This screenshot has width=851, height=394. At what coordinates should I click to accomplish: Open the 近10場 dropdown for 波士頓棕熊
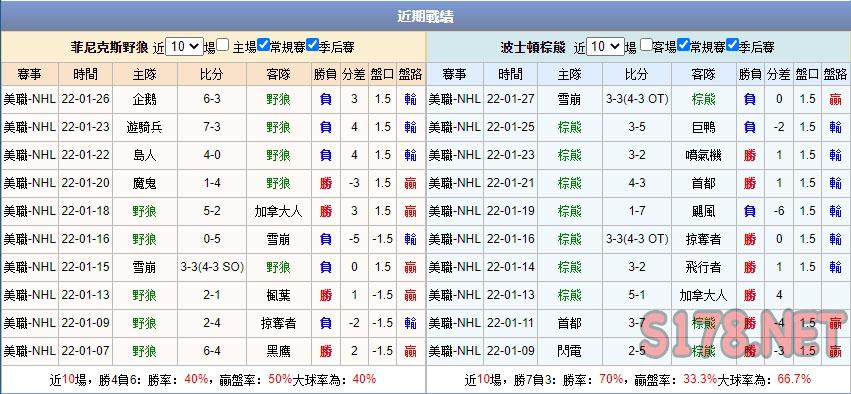tap(605, 47)
